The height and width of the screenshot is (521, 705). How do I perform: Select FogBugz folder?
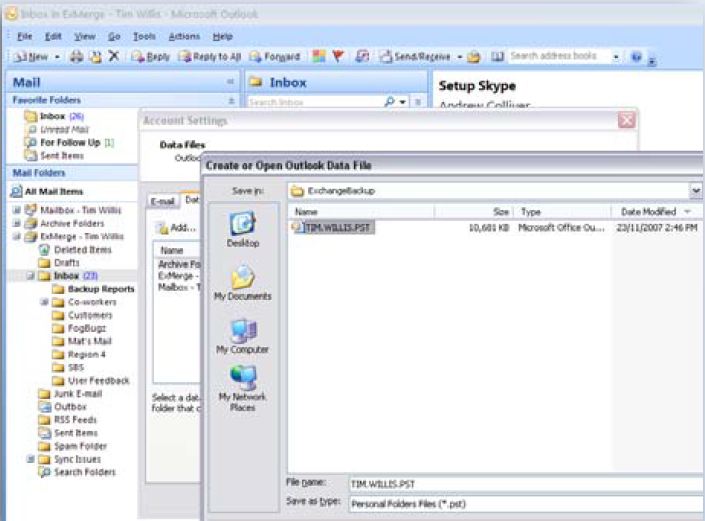(x=80, y=328)
